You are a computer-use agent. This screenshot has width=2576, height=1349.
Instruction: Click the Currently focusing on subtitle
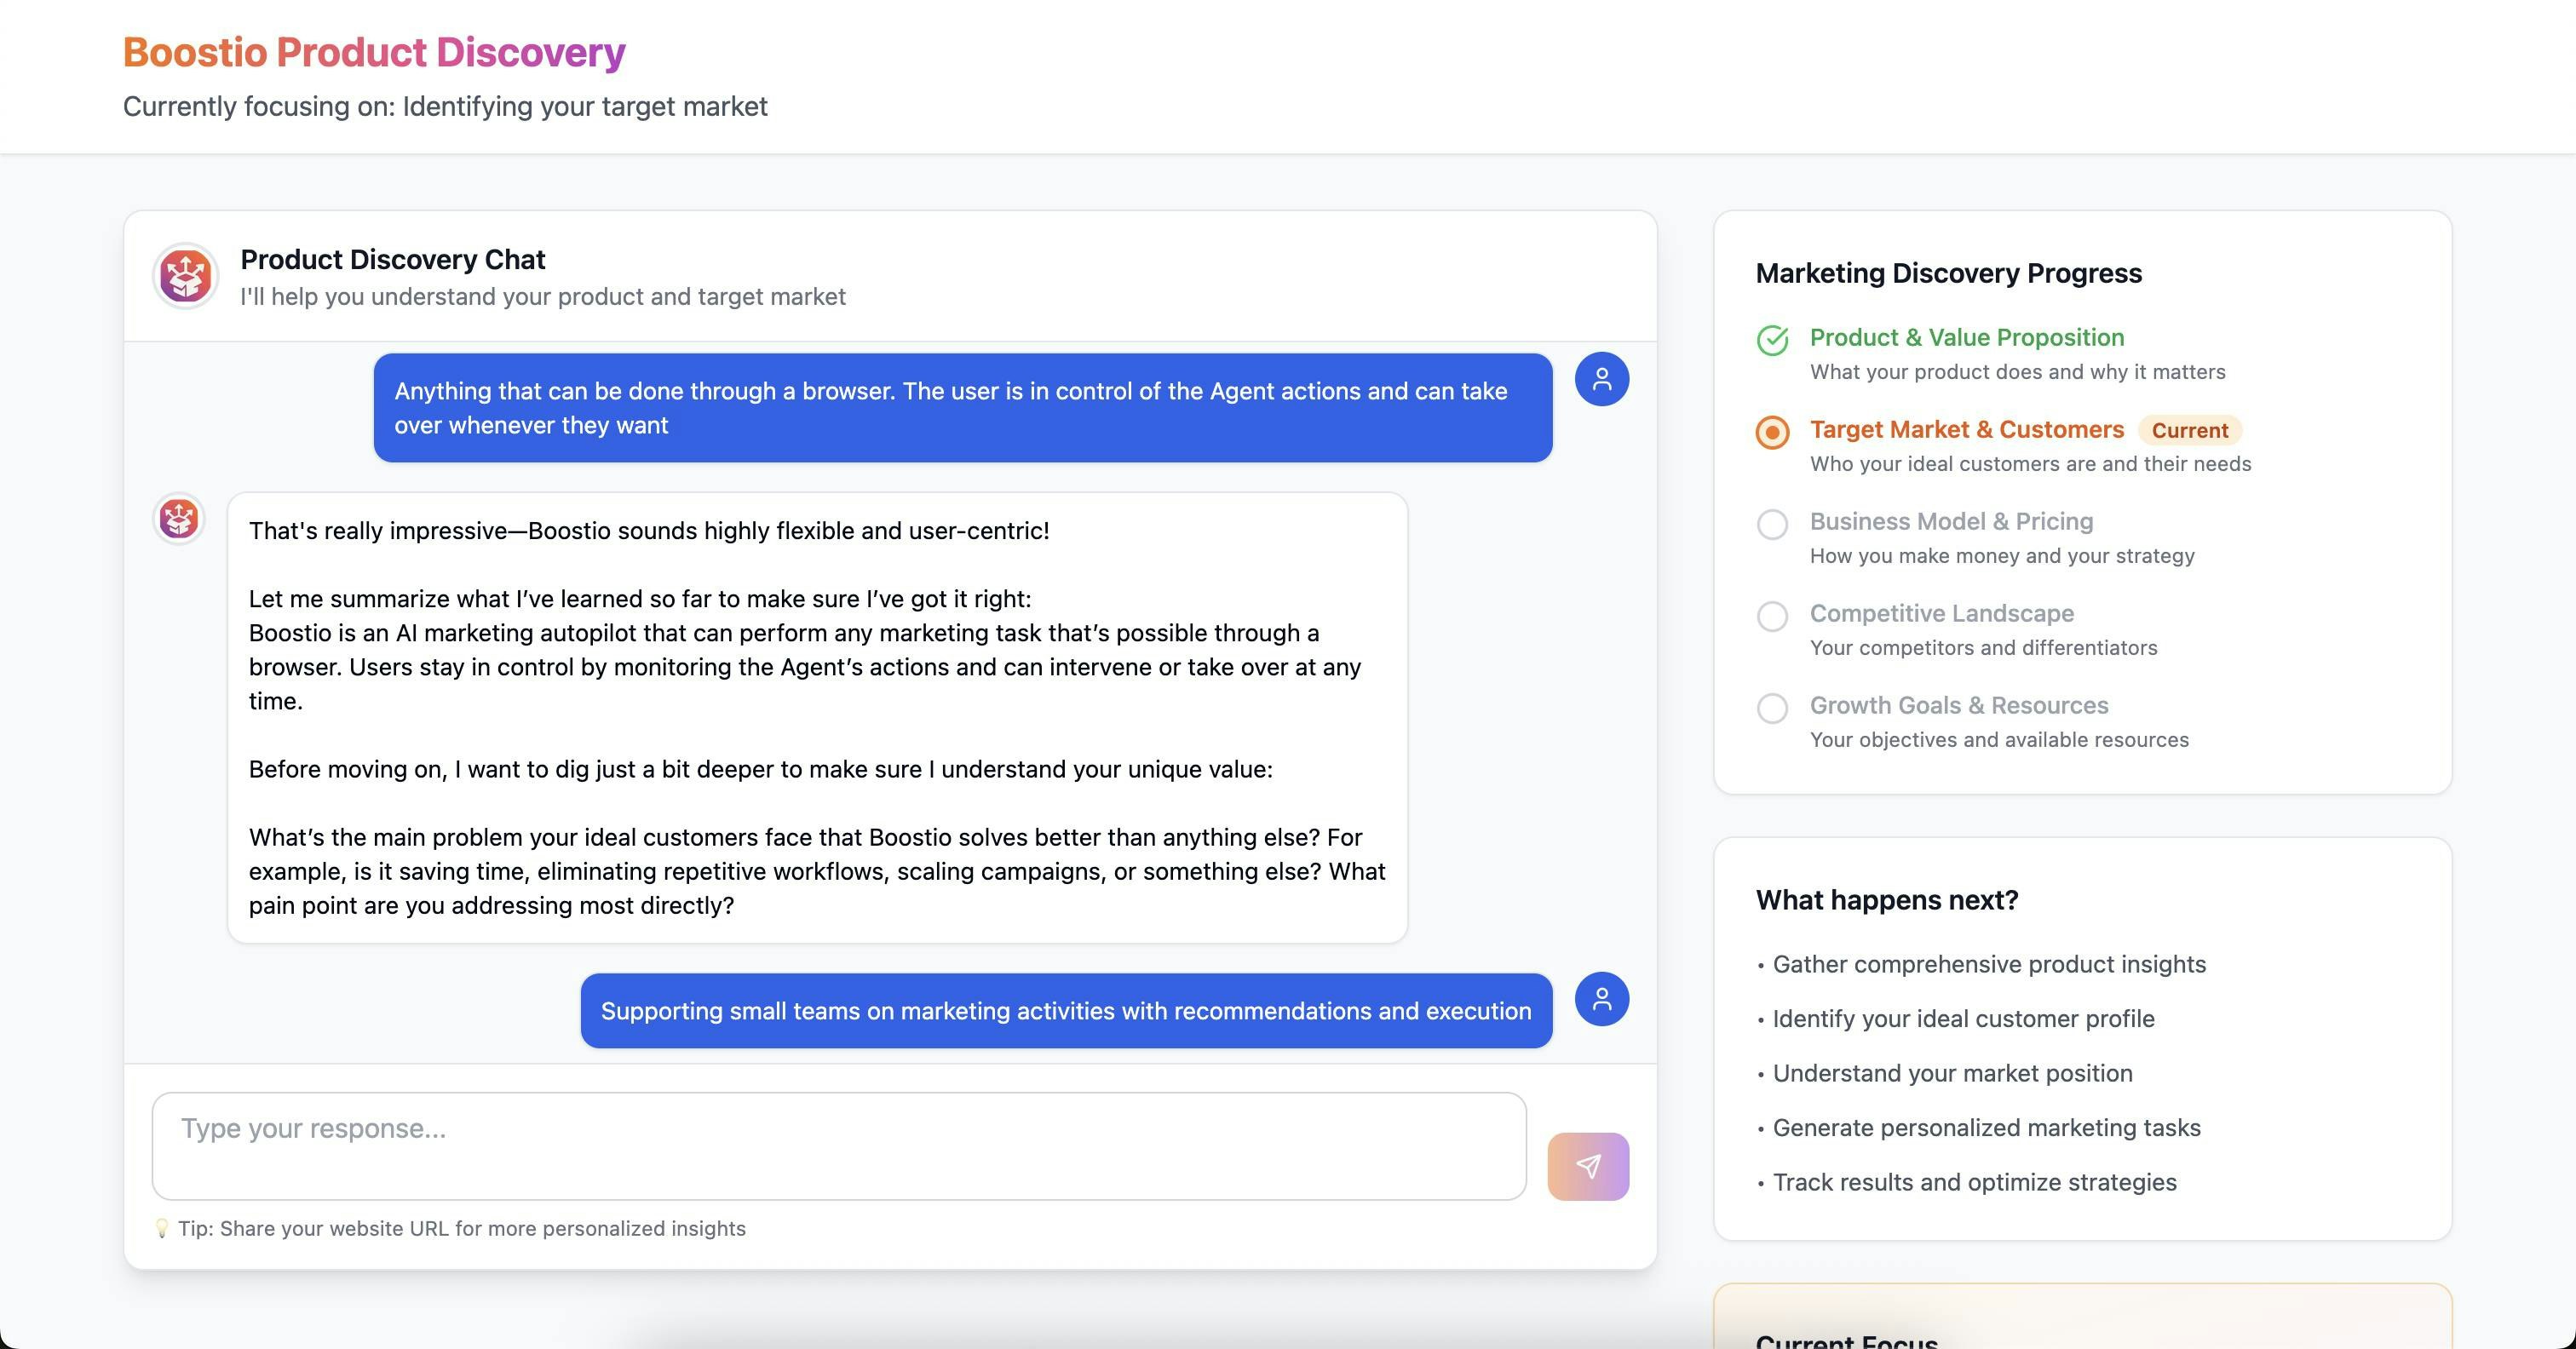[445, 107]
